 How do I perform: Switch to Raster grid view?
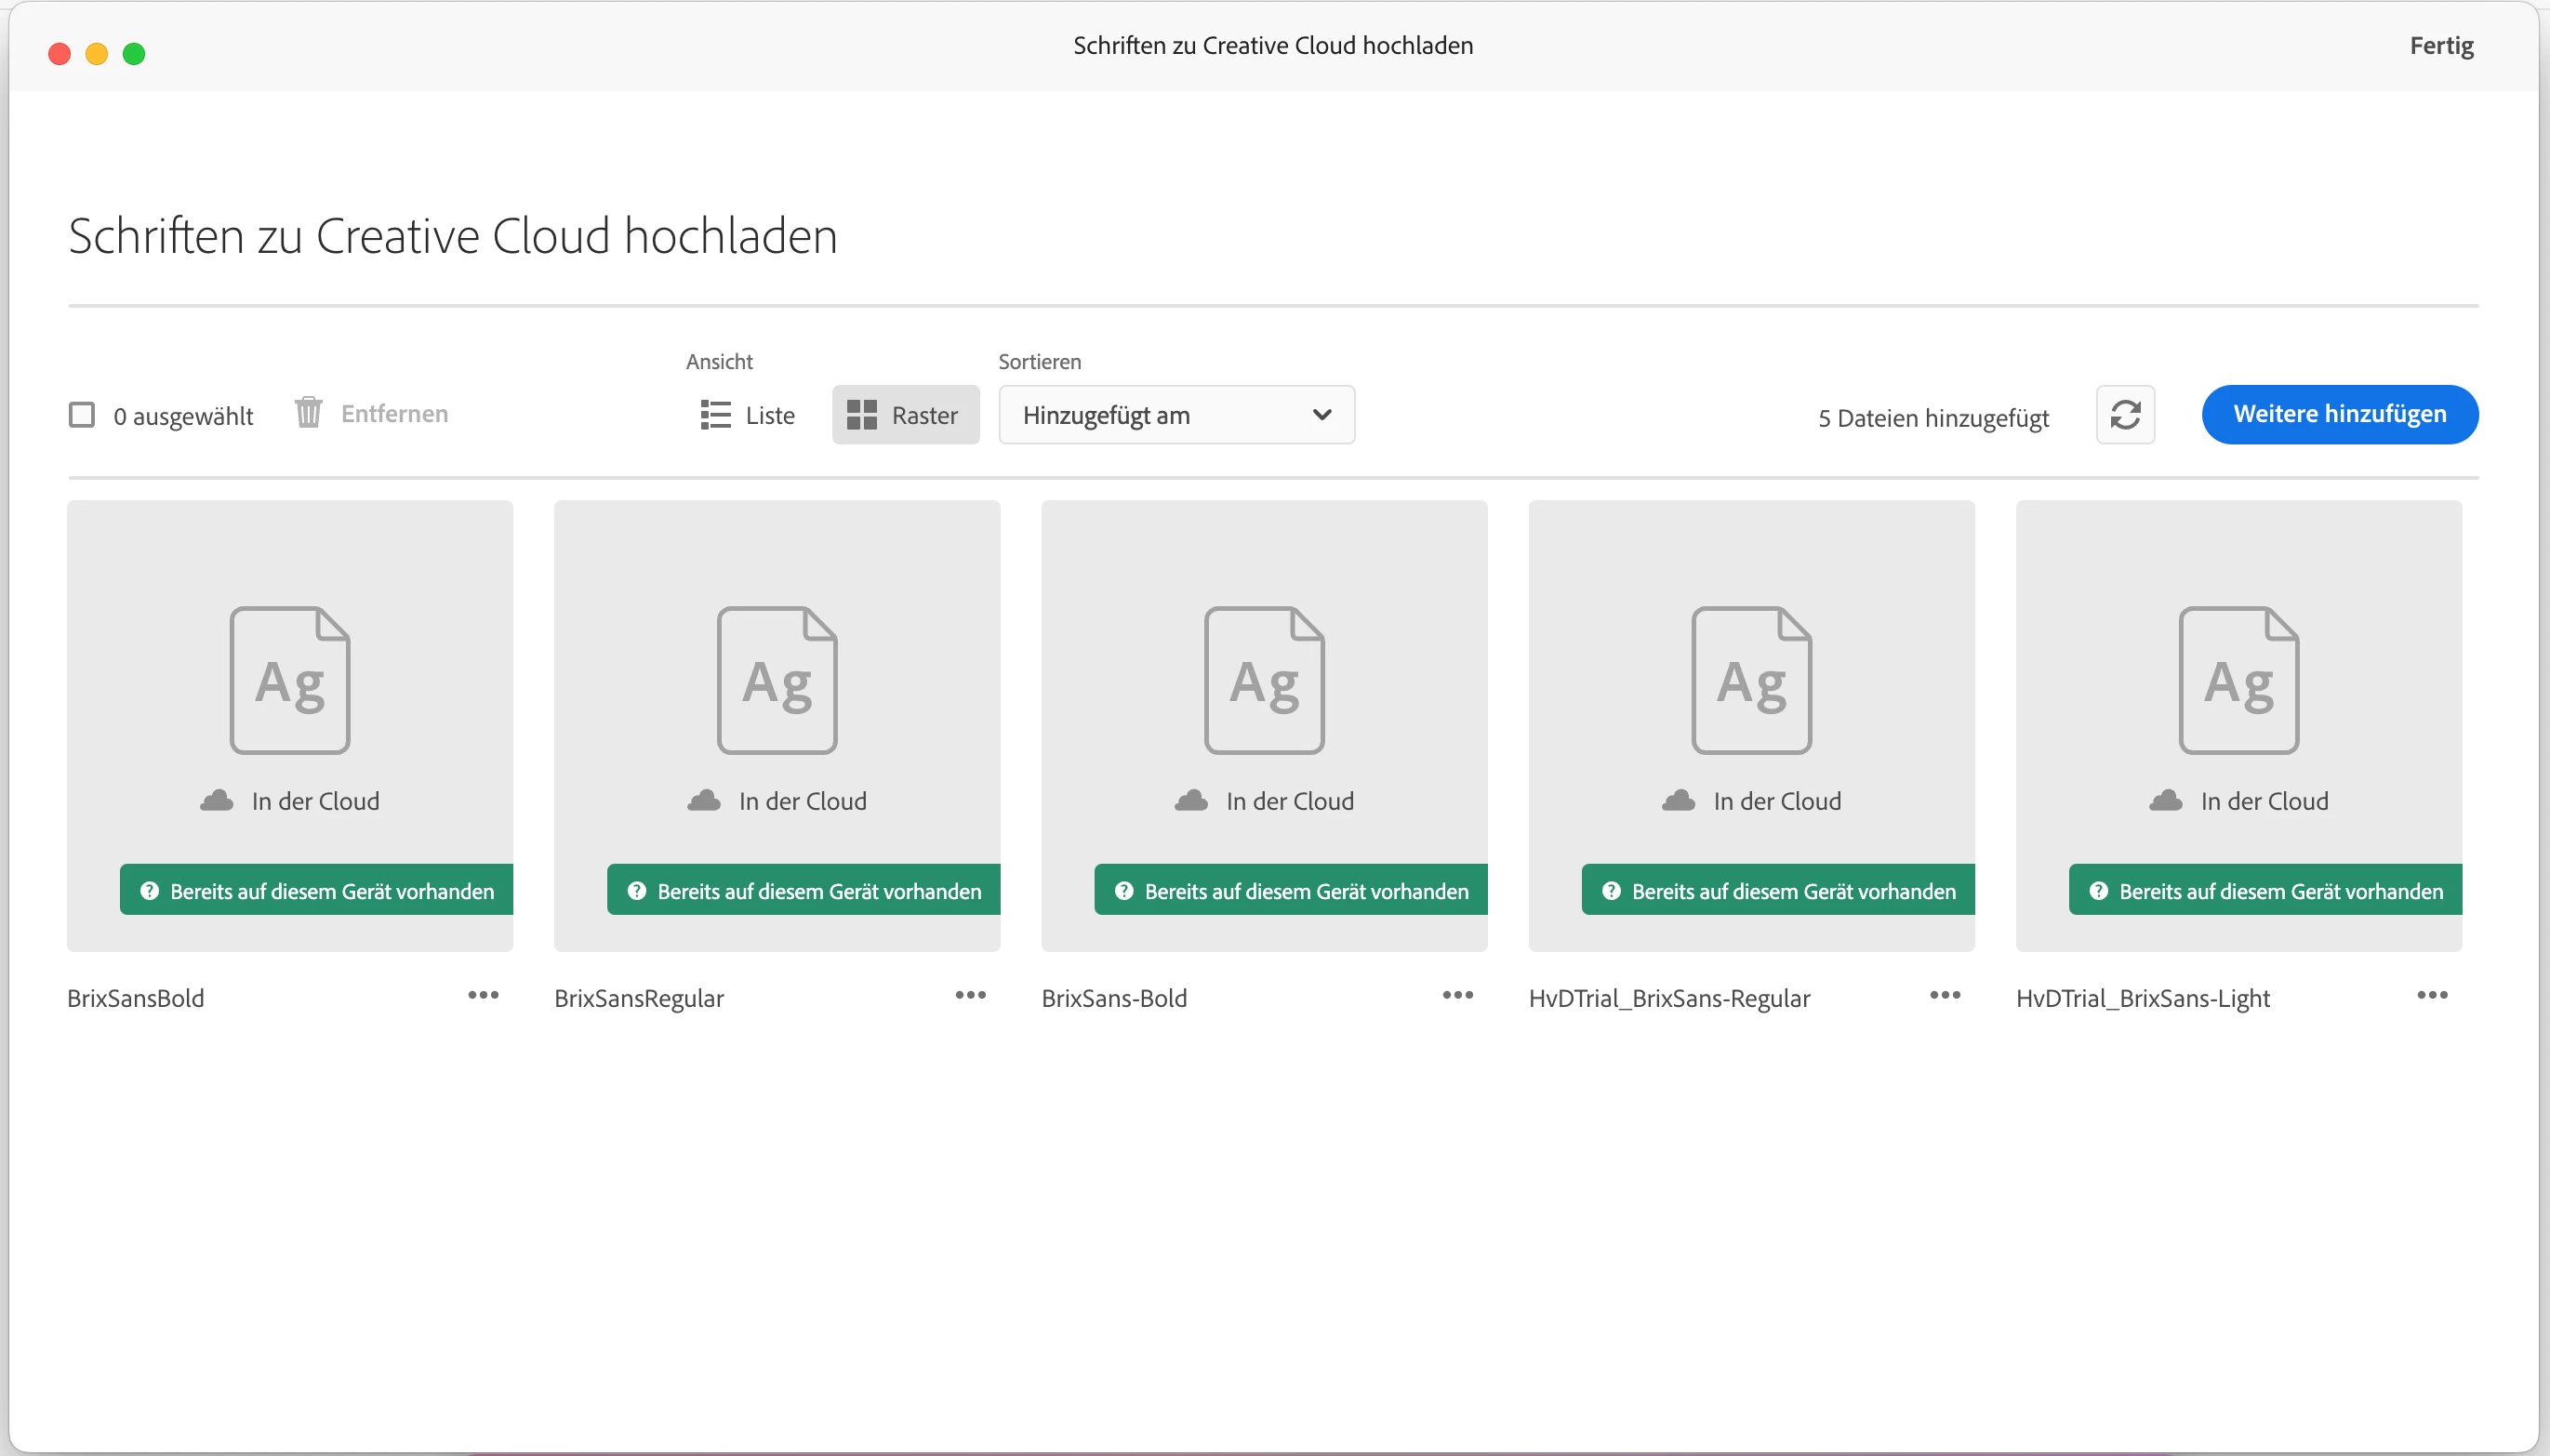pyautogui.click(x=904, y=414)
